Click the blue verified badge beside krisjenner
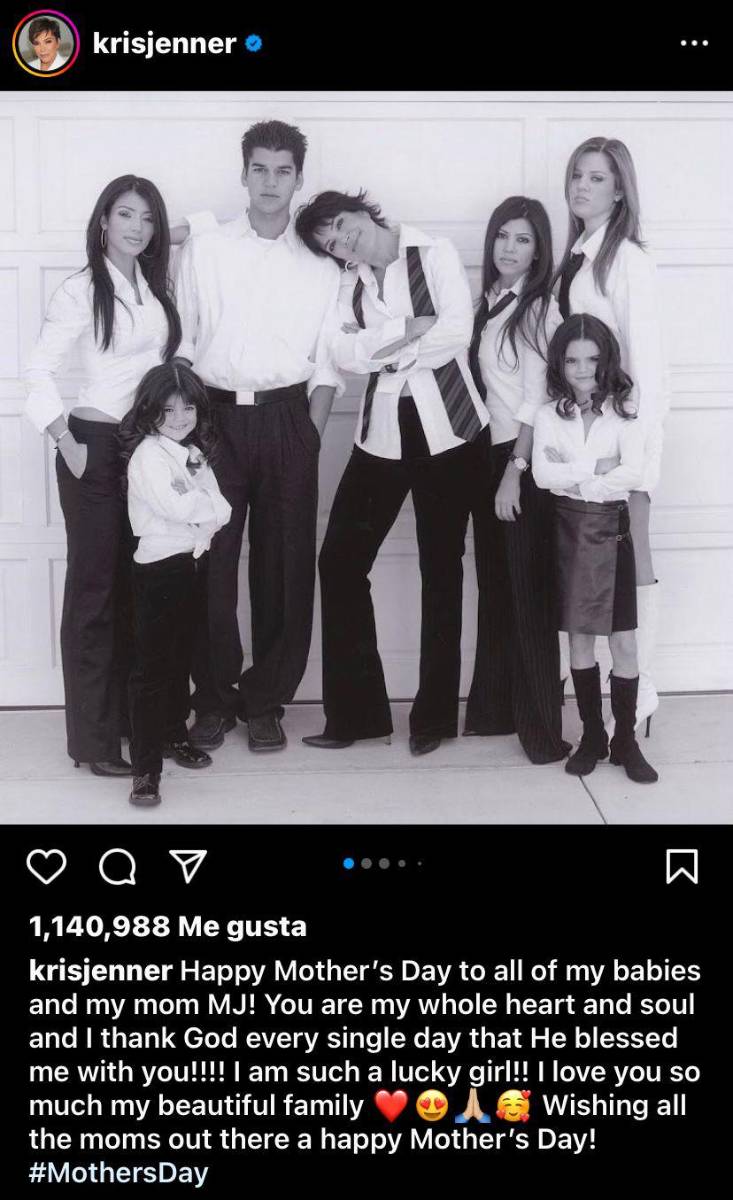Screen dimensions: 733x1200 pos(255,44)
